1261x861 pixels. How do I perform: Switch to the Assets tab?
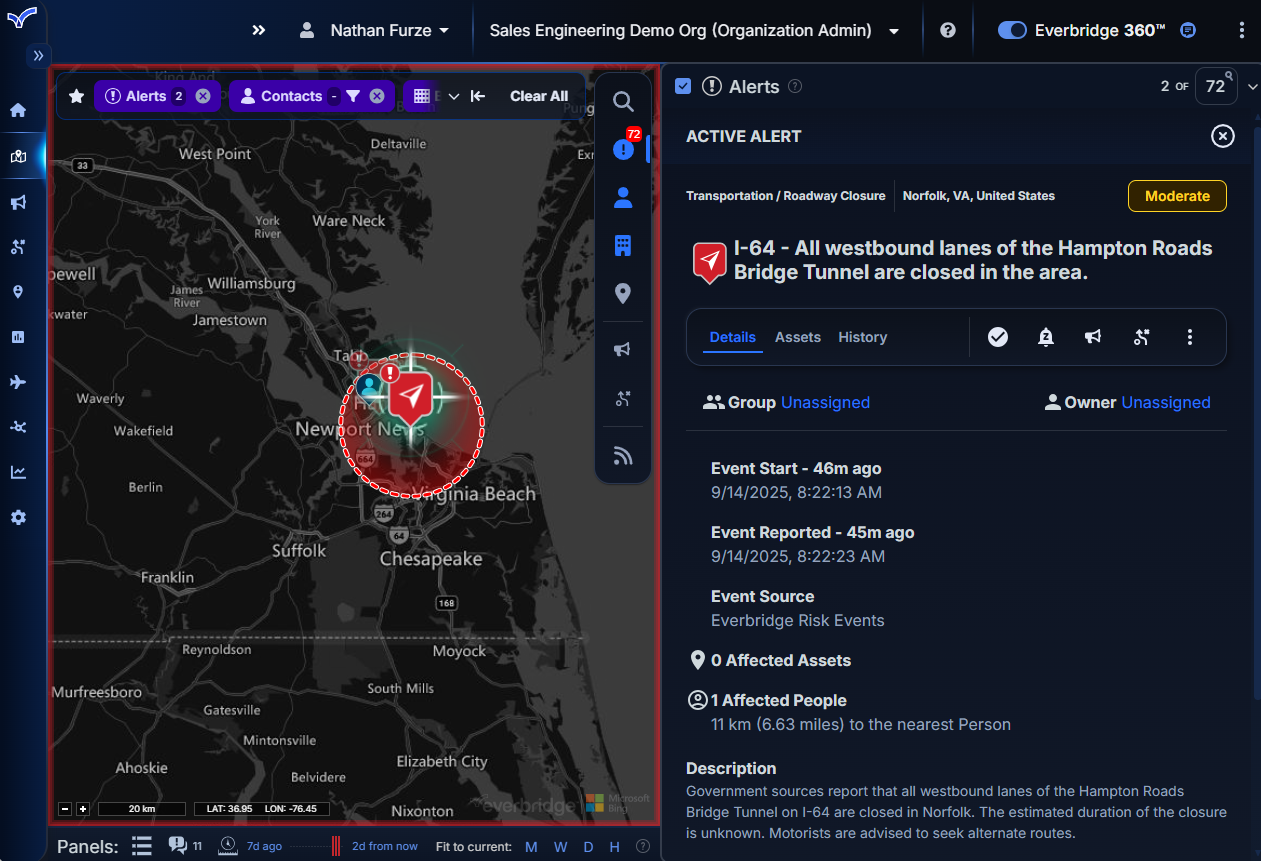click(797, 337)
